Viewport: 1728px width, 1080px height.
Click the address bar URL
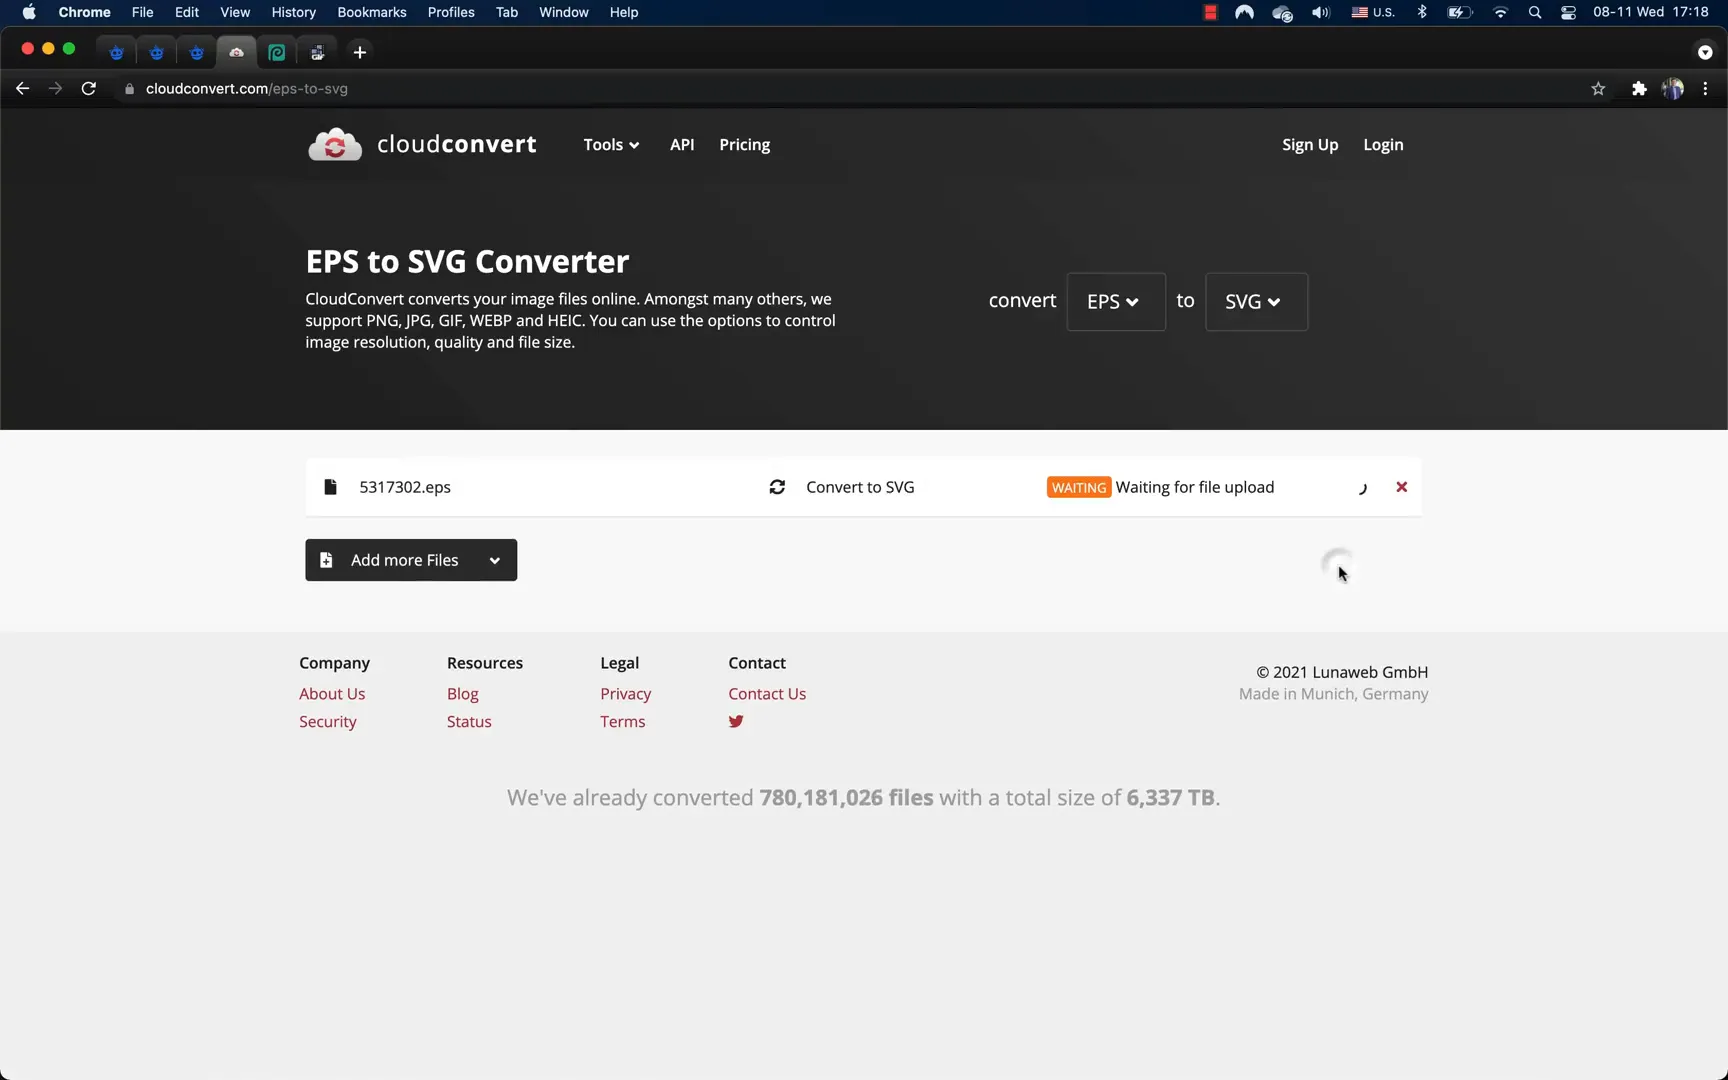pyautogui.click(x=247, y=88)
